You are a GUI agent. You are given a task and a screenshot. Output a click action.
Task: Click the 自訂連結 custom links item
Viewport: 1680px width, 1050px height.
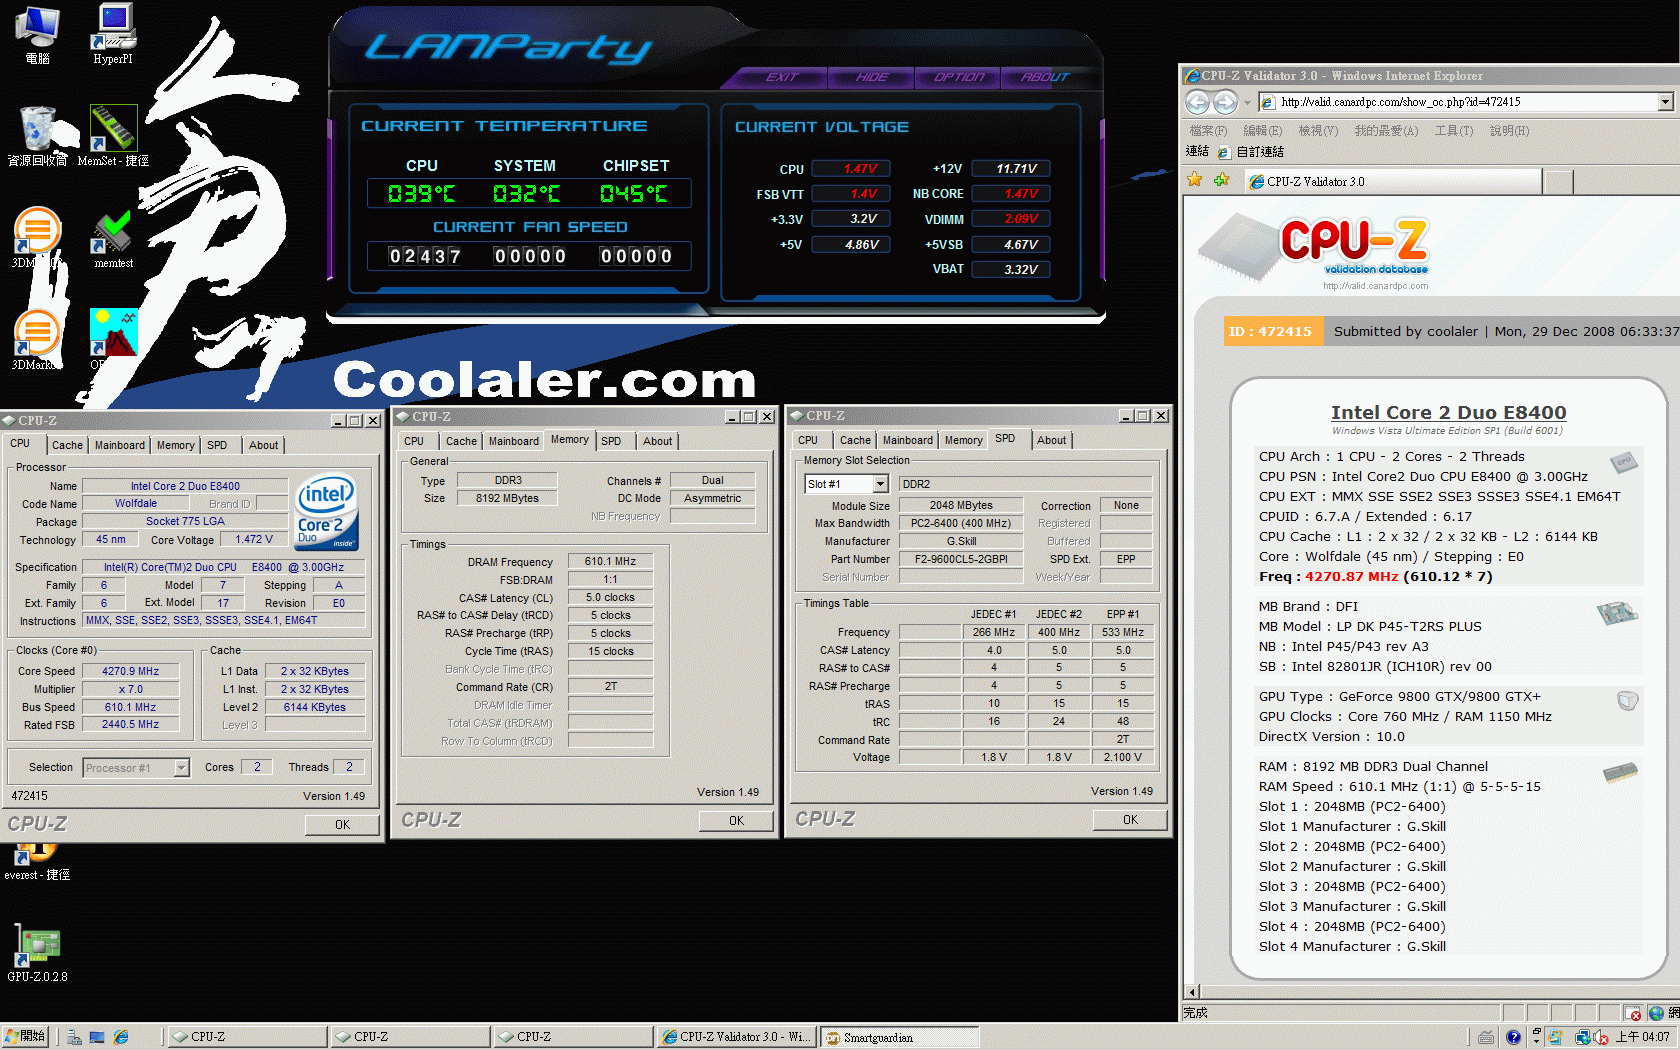(x=1251, y=152)
